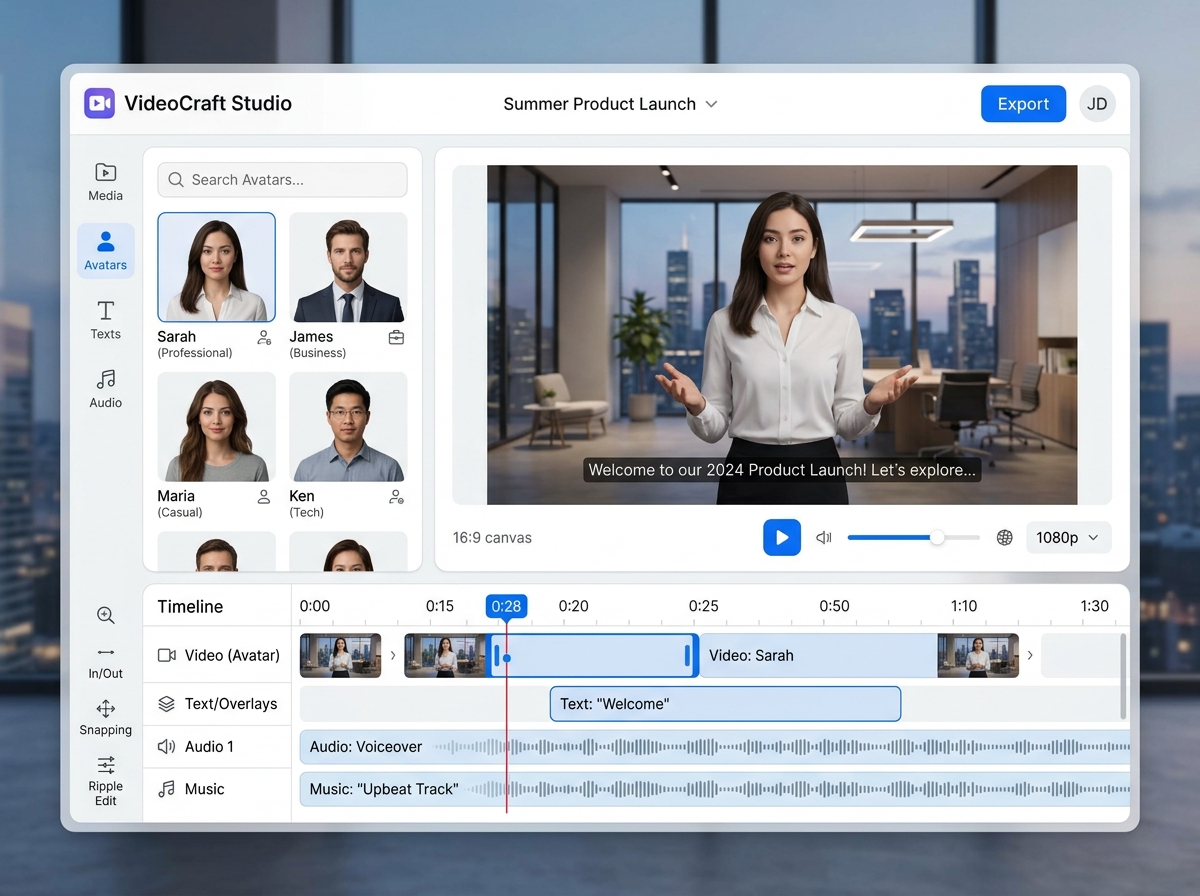Toggle Ripple Edit mode
This screenshot has height=896, width=1200.
(x=106, y=780)
